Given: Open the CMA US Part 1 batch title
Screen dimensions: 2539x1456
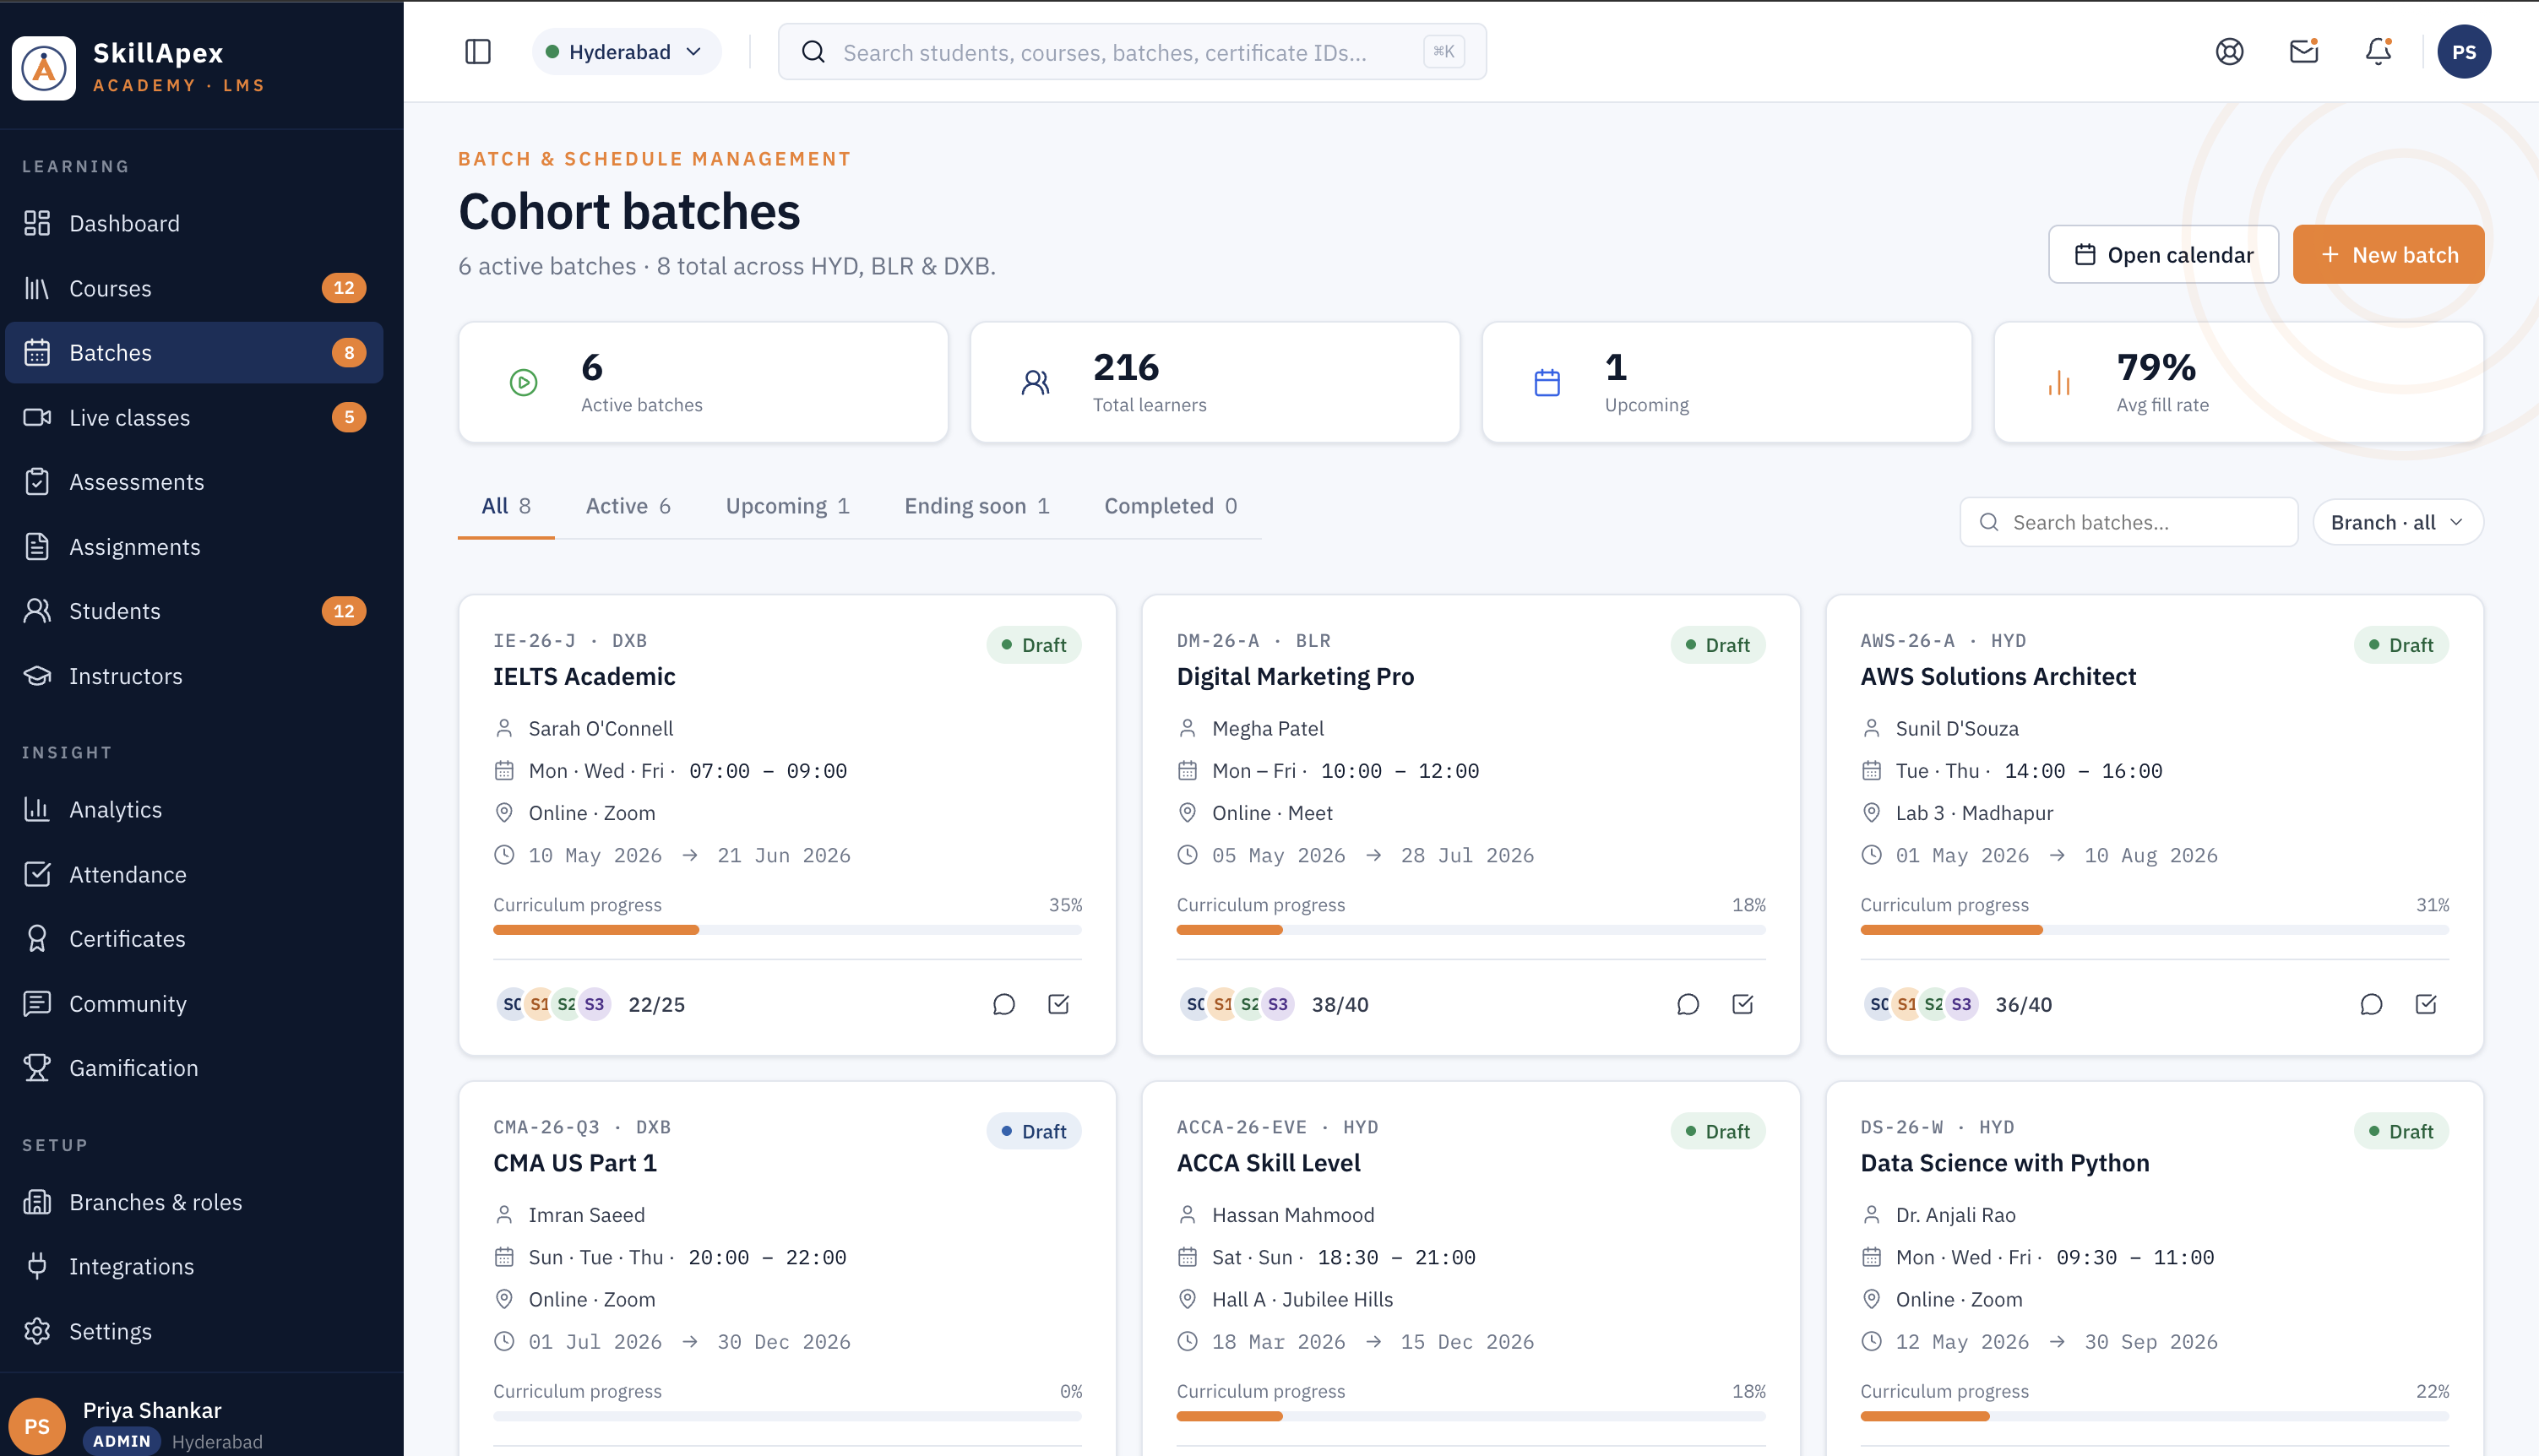Looking at the screenshot, I should tap(575, 1163).
